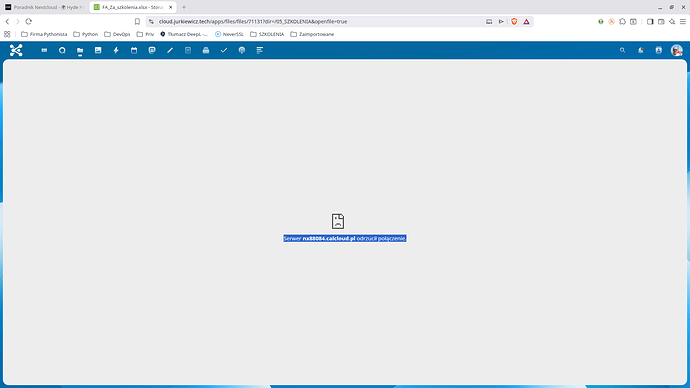690x388 pixels.
Task: Open Nextcloud unified search magnifier
Action: pos(622,50)
